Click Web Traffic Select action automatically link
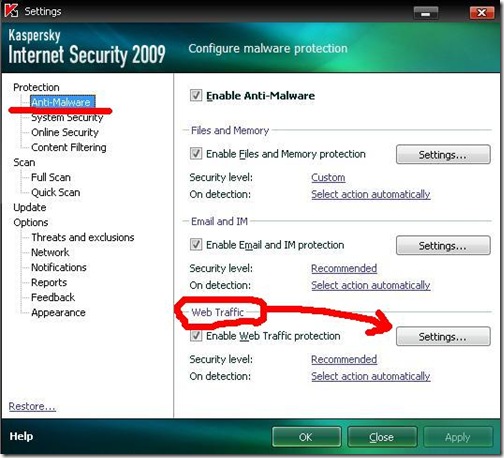Image resolution: width=504 pixels, height=458 pixels. (371, 376)
